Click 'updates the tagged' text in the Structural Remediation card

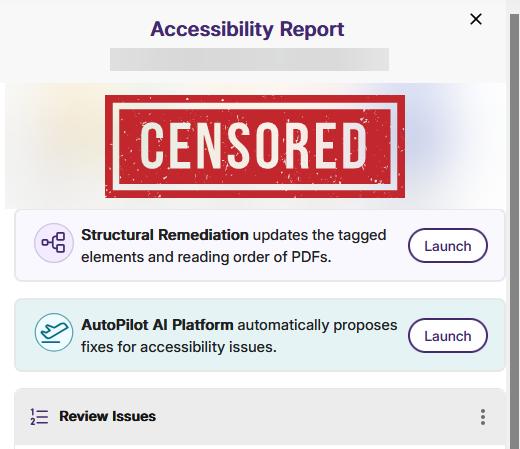[319, 235]
